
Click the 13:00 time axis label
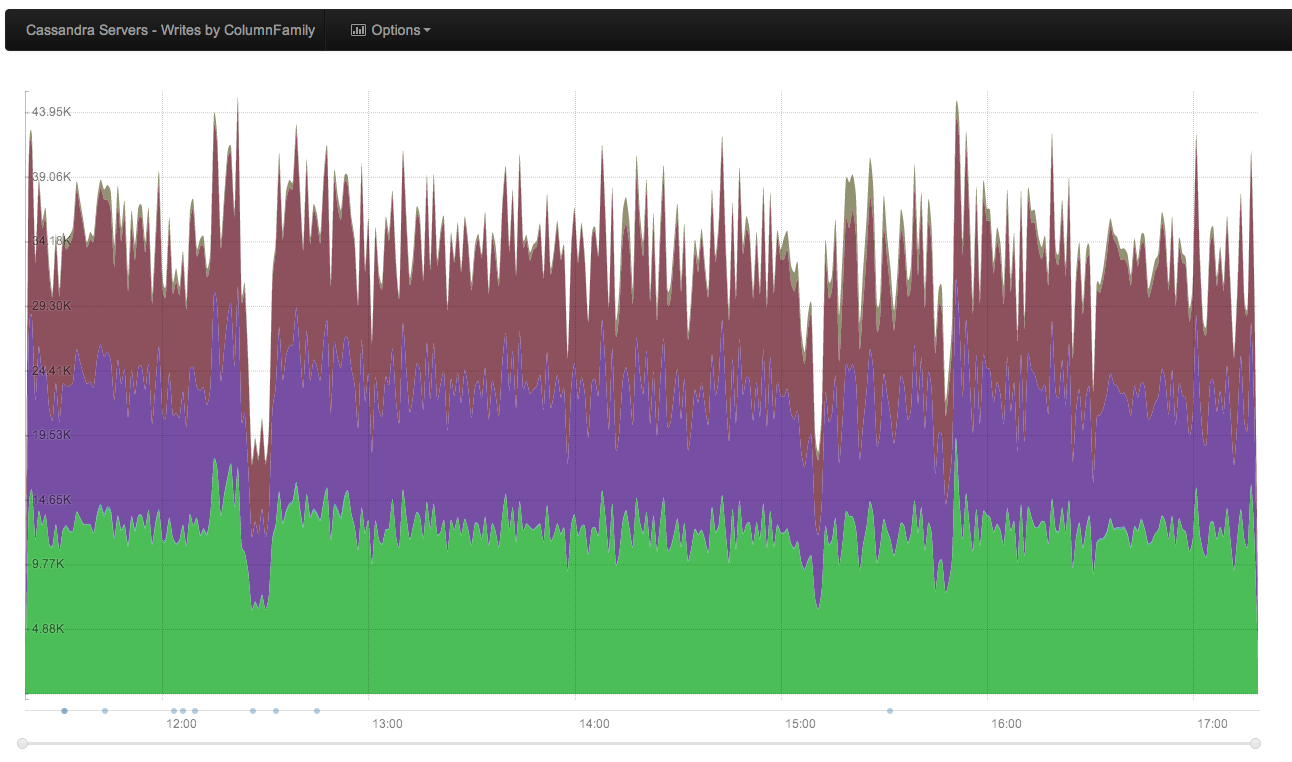387,723
